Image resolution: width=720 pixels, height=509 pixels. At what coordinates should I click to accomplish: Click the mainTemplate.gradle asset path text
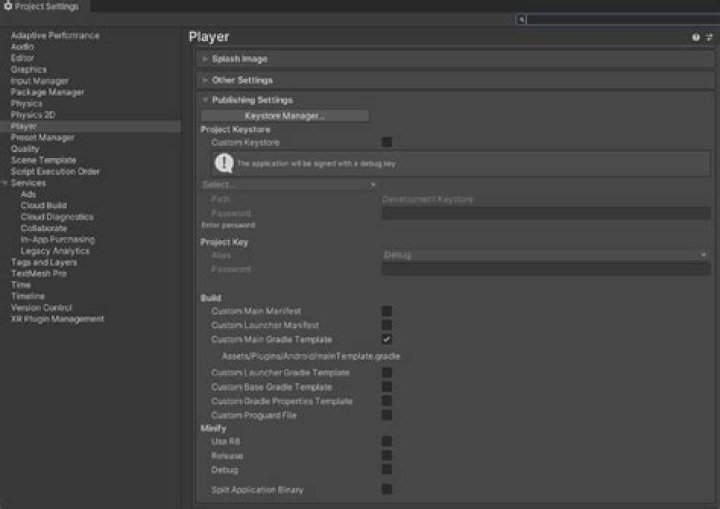coord(311,356)
